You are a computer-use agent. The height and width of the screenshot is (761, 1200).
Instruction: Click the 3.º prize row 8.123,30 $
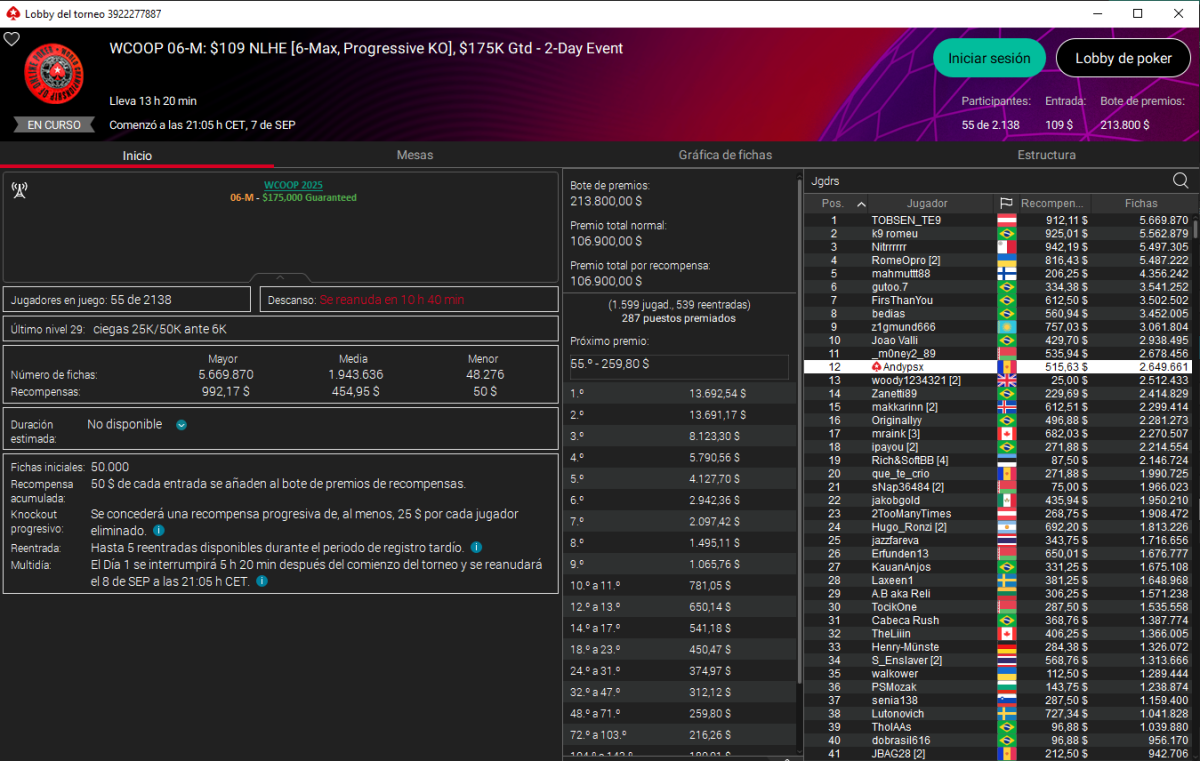[x=680, y=436]
